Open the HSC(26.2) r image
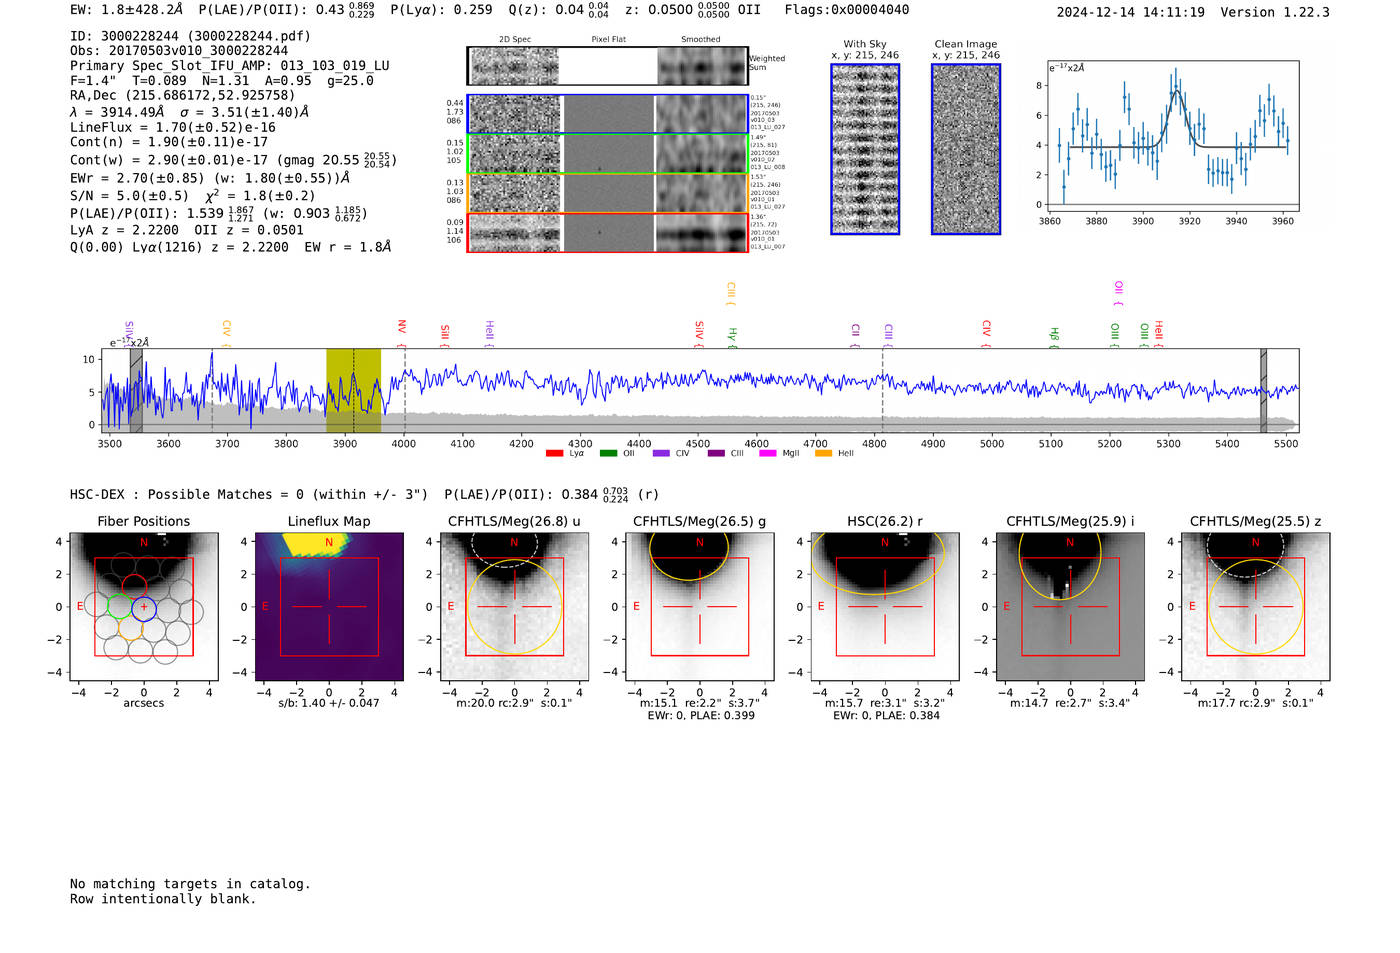This screenshot has height=953, width=1400. pyautogui.click(x=884, y=607)
